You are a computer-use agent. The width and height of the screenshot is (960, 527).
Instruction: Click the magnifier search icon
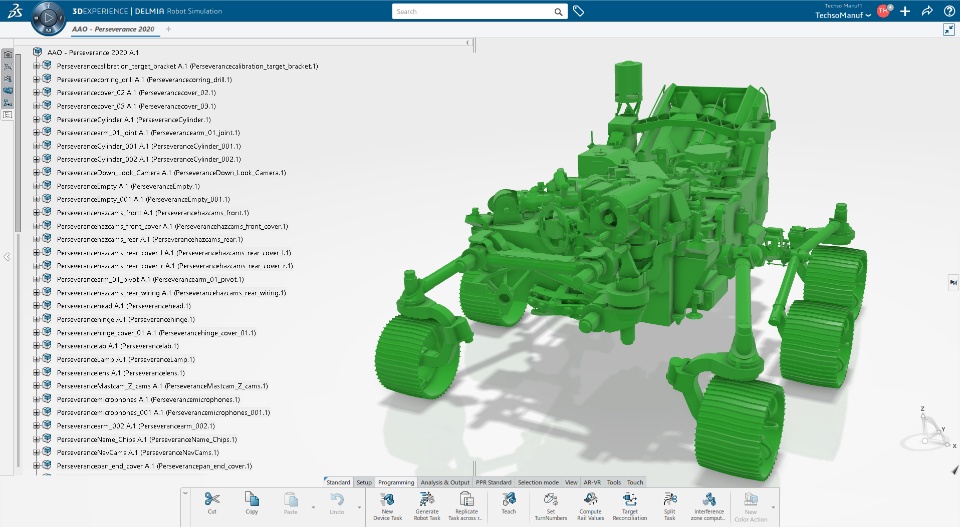point(558,12)
